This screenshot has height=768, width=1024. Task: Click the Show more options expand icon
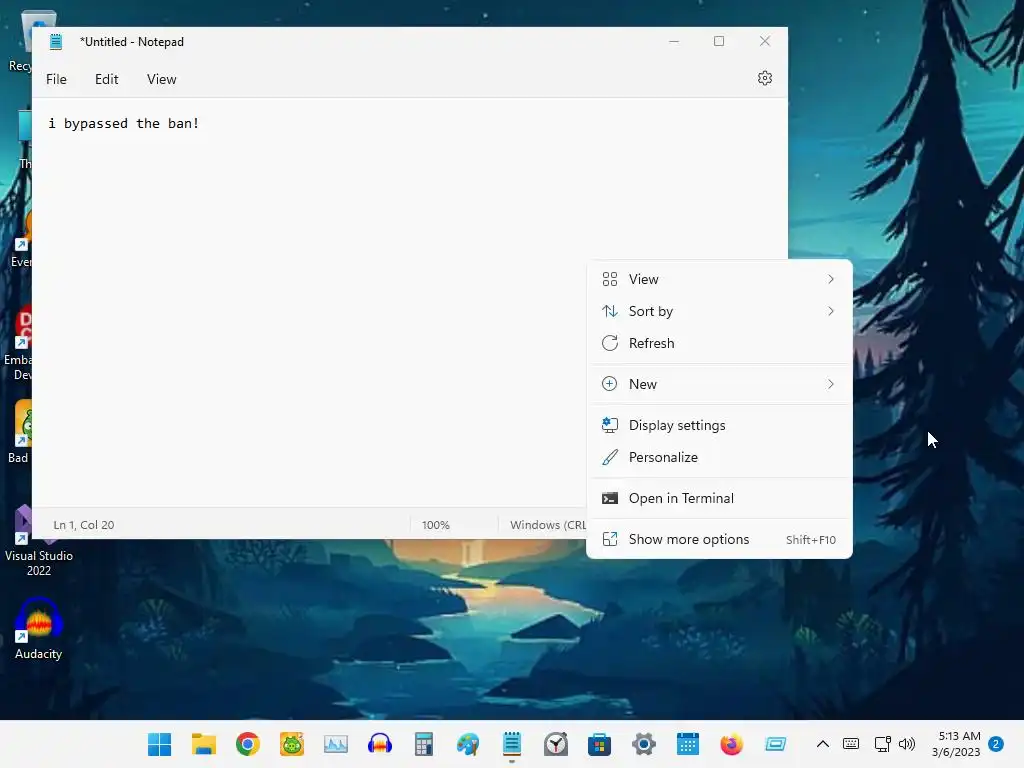609,539
